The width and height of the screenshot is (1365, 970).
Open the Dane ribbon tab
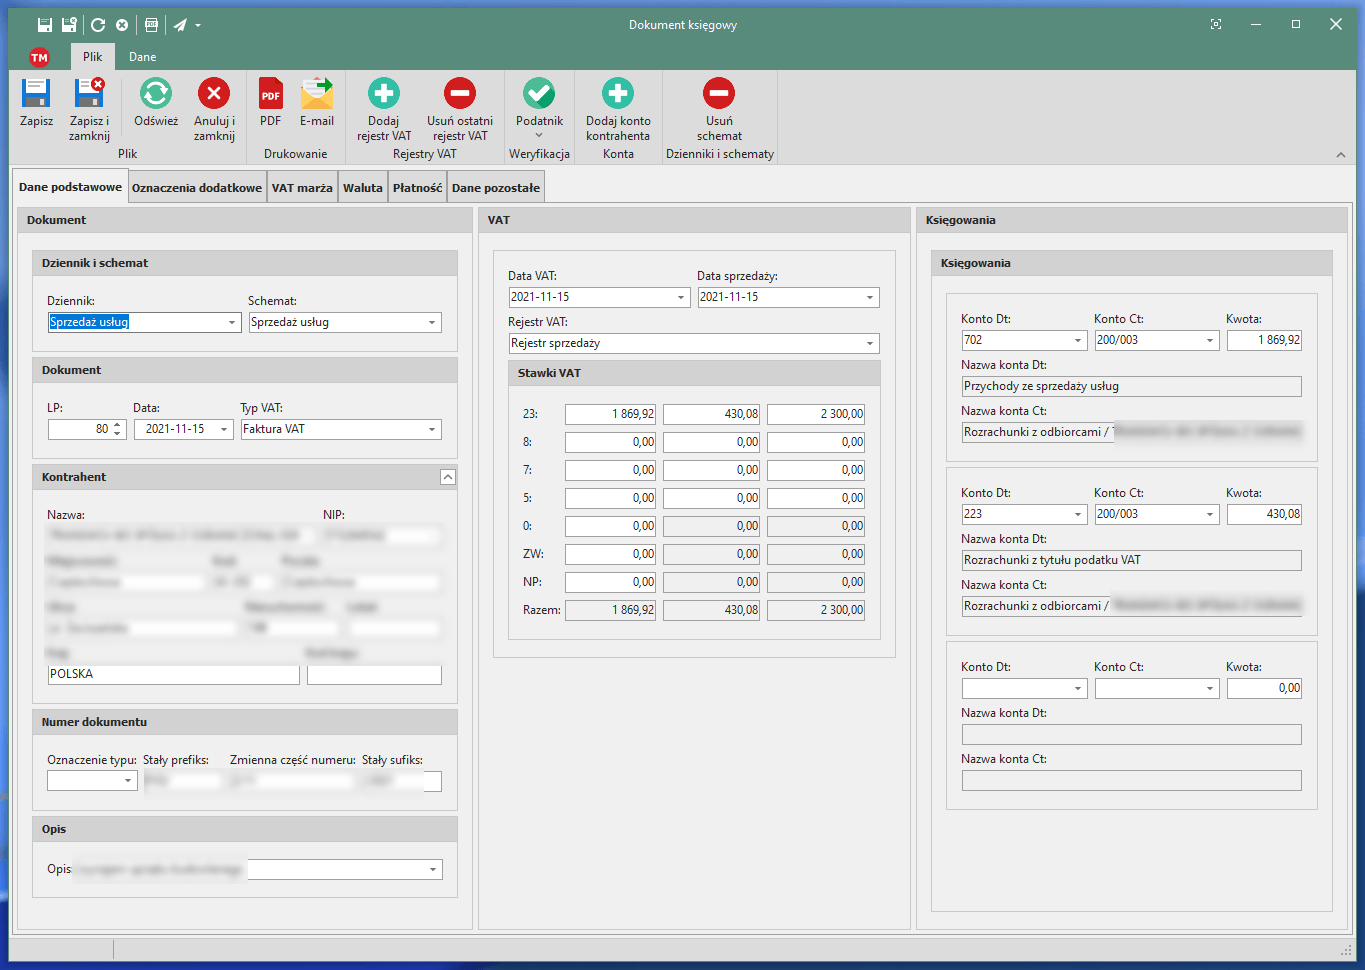point(142,57)
